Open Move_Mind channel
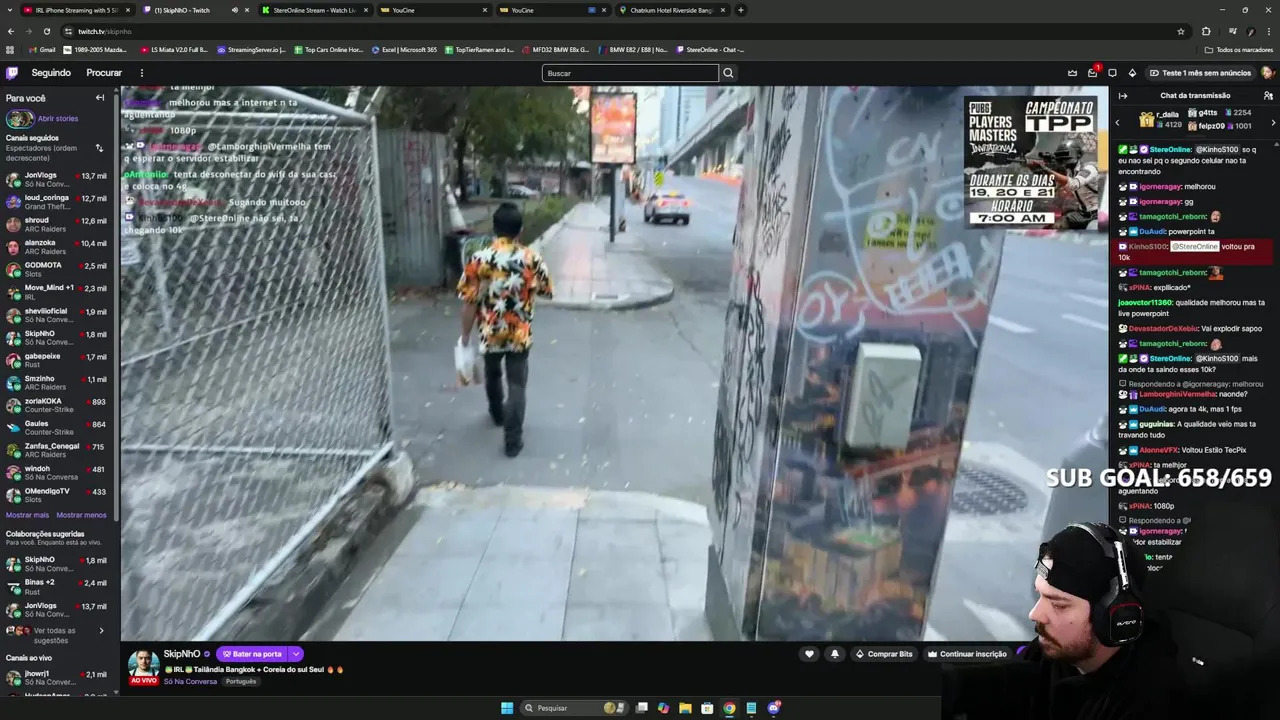Screen dimensions: 1280x720 (x=57, y=292)
